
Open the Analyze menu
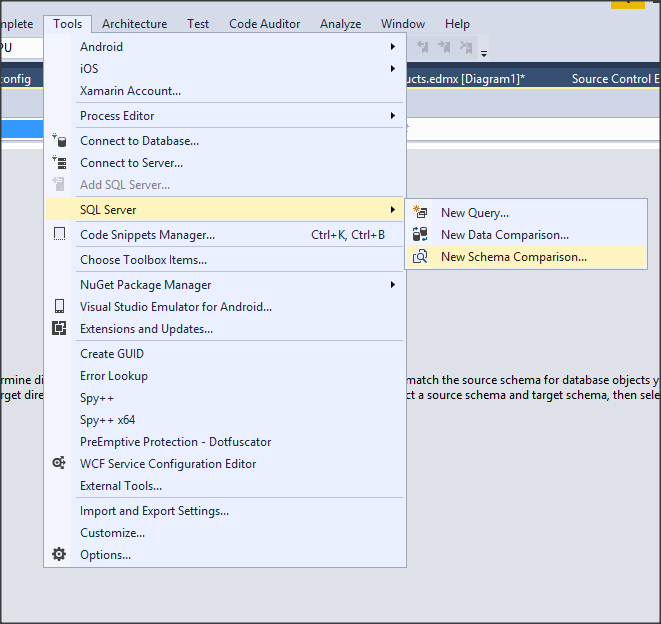tap(340, 24)
